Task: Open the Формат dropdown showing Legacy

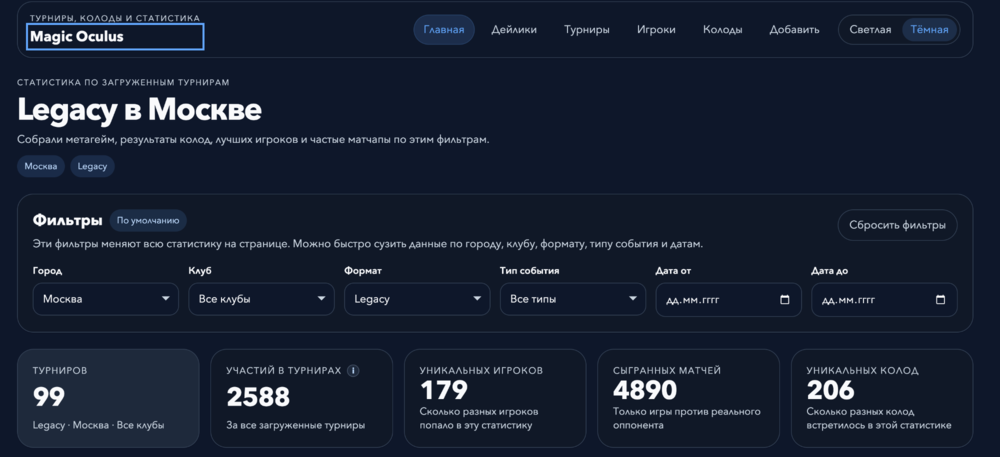Action: [x=417, y=299]
